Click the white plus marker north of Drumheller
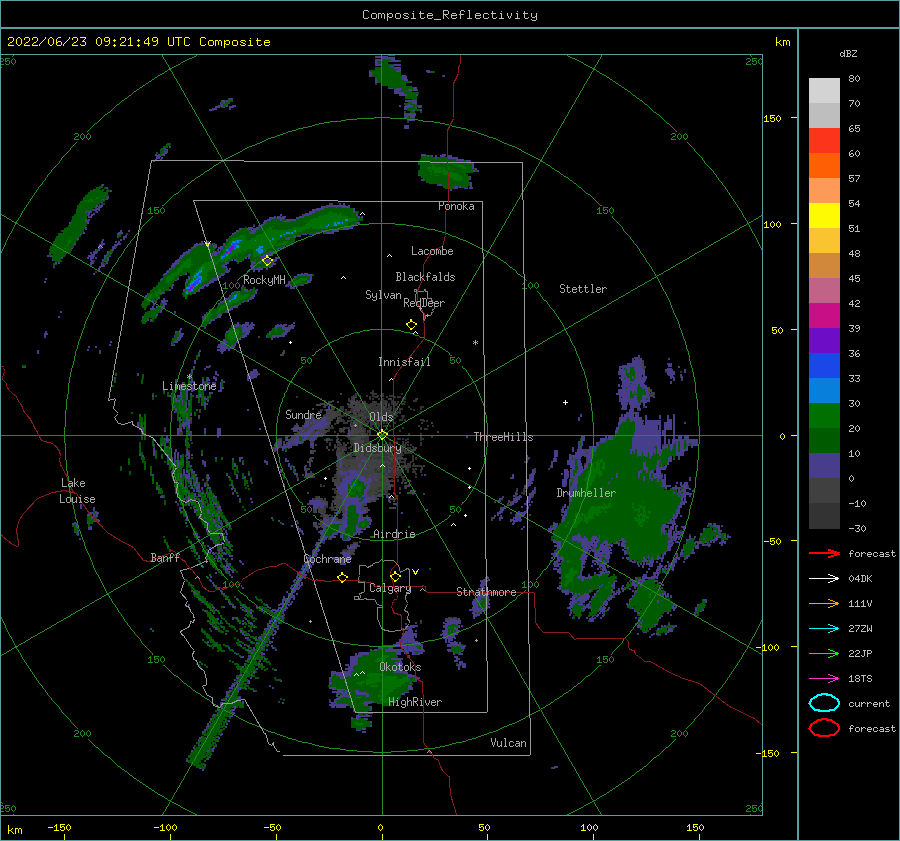The image size is (900, 841). pos(565,402)
